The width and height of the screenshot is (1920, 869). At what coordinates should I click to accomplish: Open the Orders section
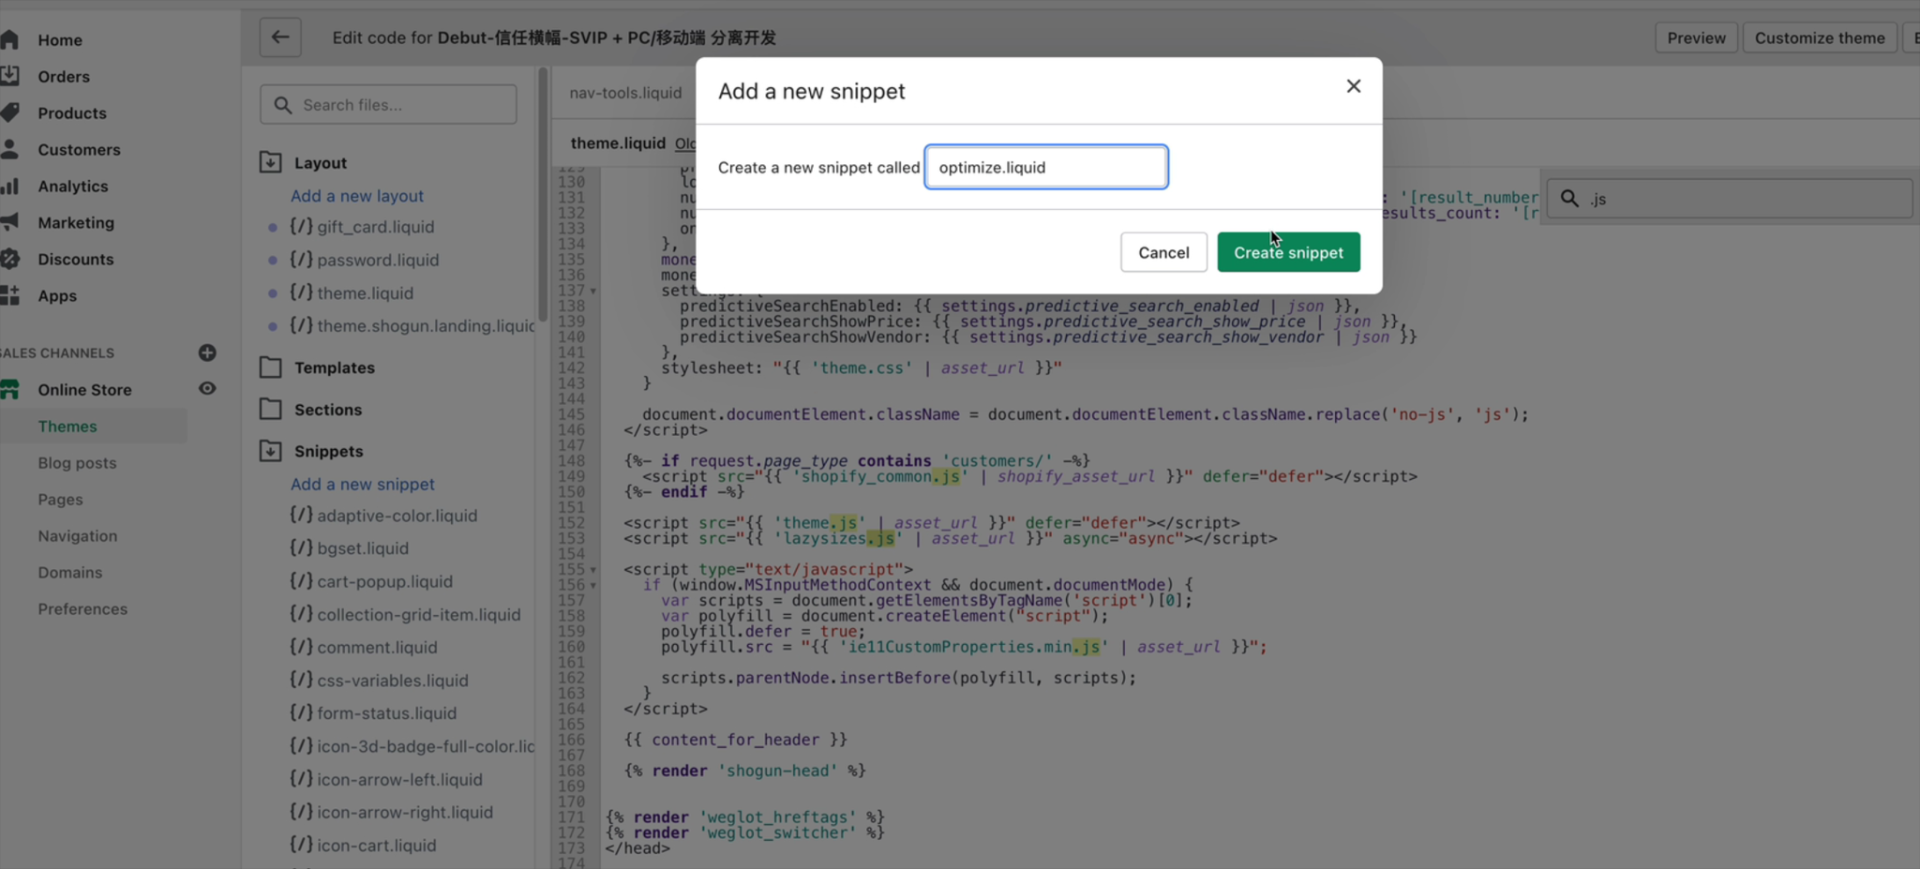click(x=64, y=77)
